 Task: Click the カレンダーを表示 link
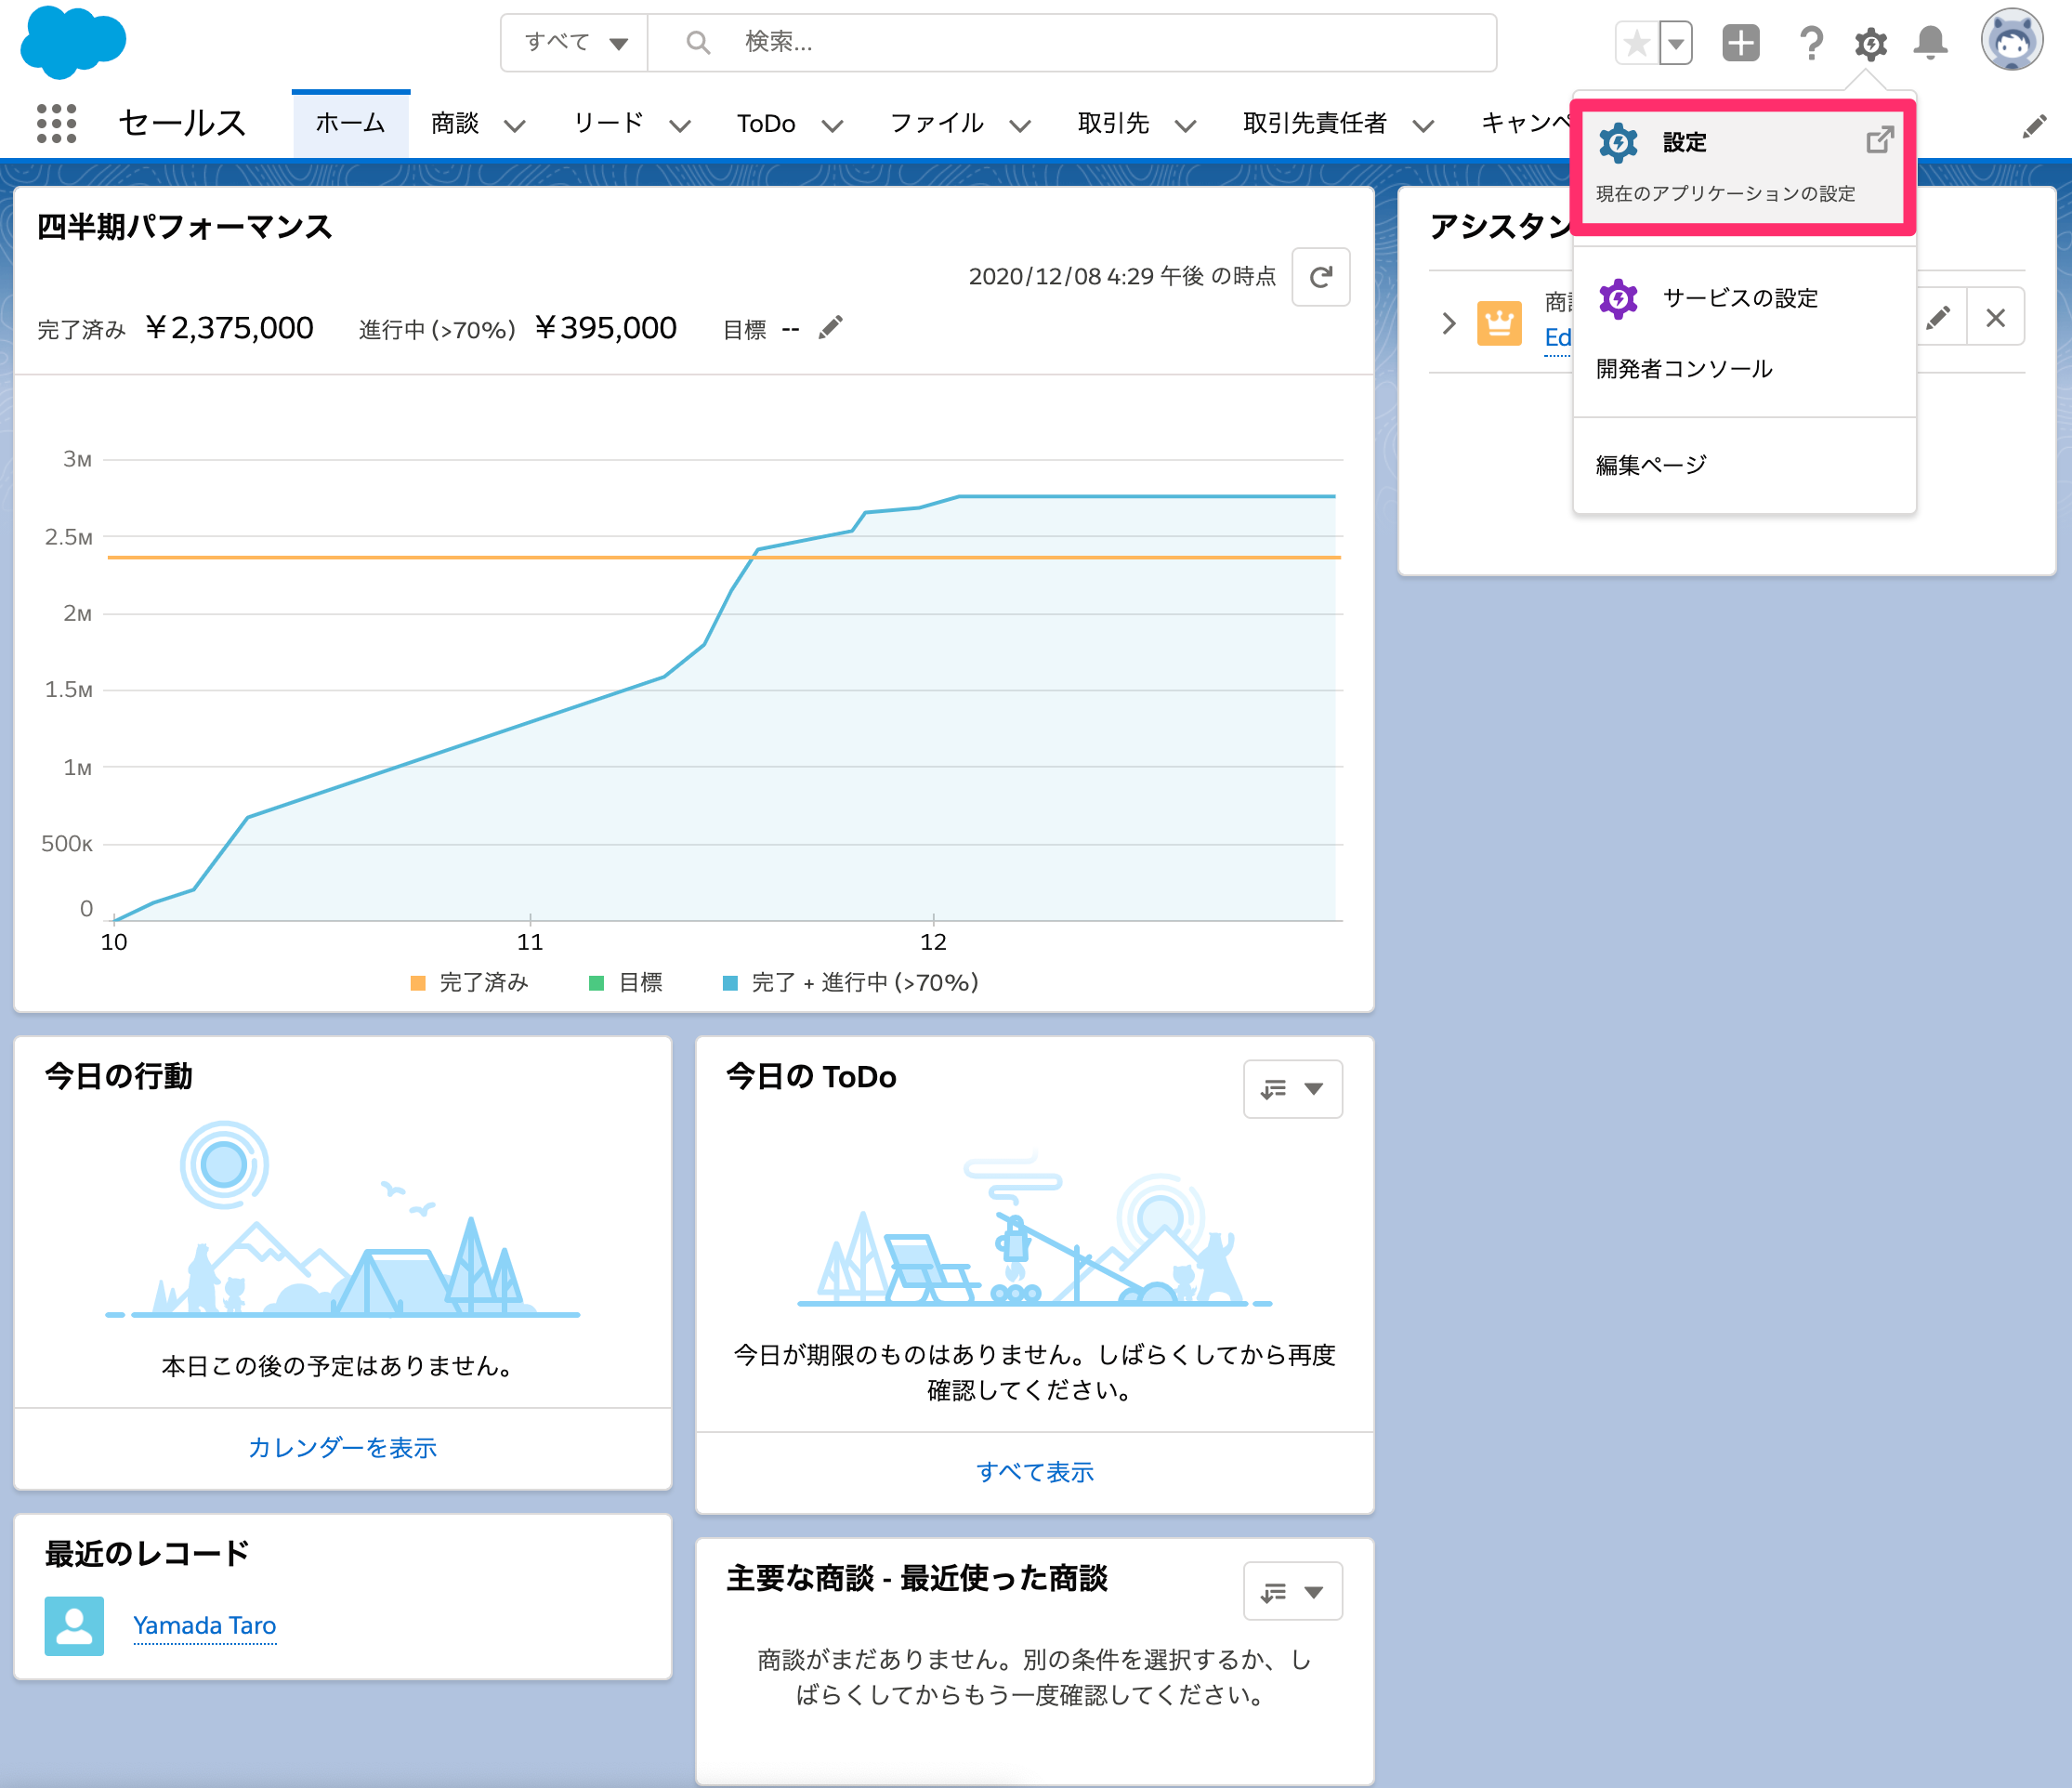pos(342,1448)
